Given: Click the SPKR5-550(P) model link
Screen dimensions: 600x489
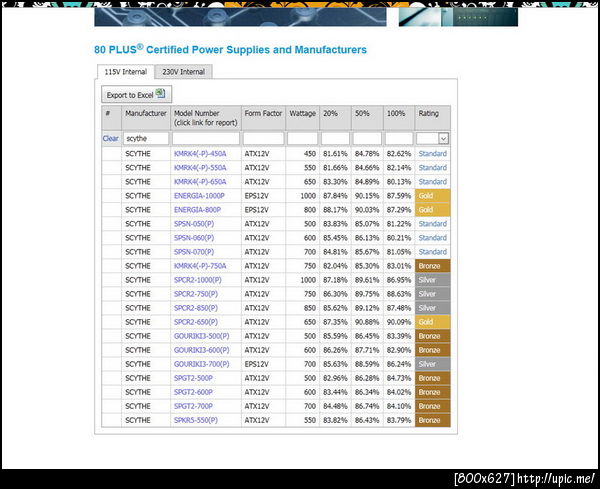Looking at the screenshot, I should (196, 420).
